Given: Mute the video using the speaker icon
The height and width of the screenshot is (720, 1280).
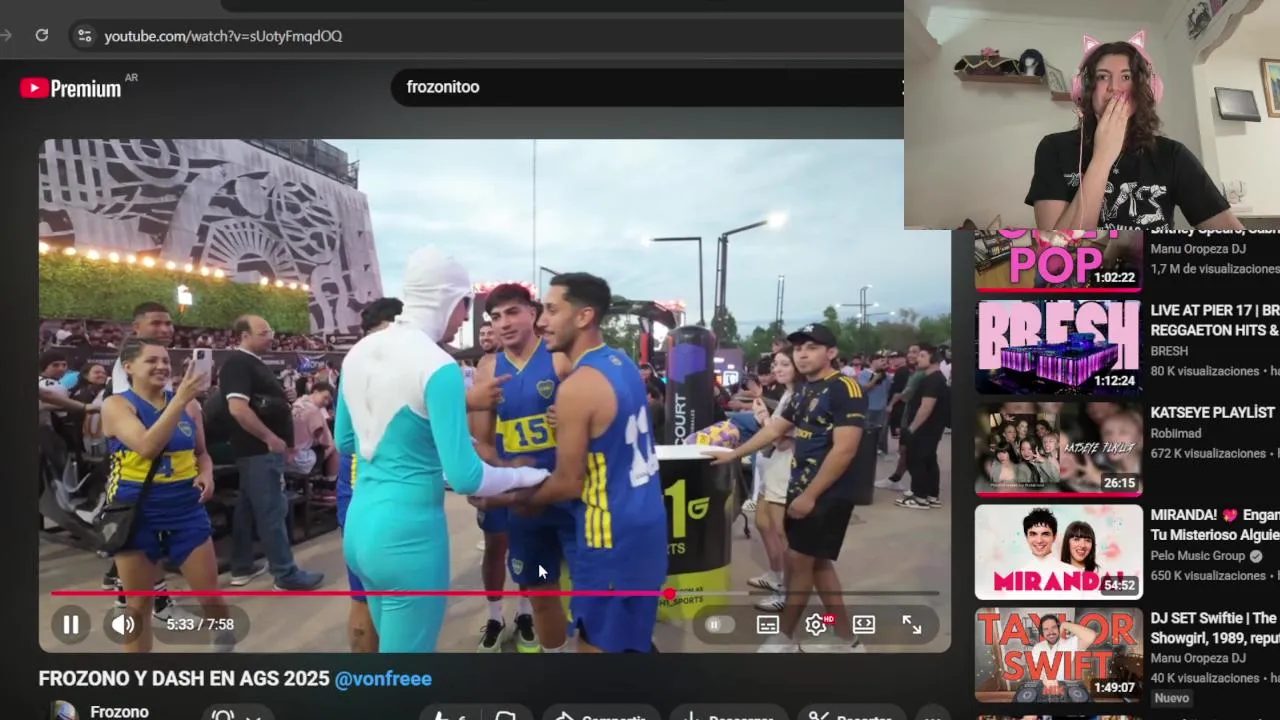Looking at the screenshot, I should [x=123, y=625].
